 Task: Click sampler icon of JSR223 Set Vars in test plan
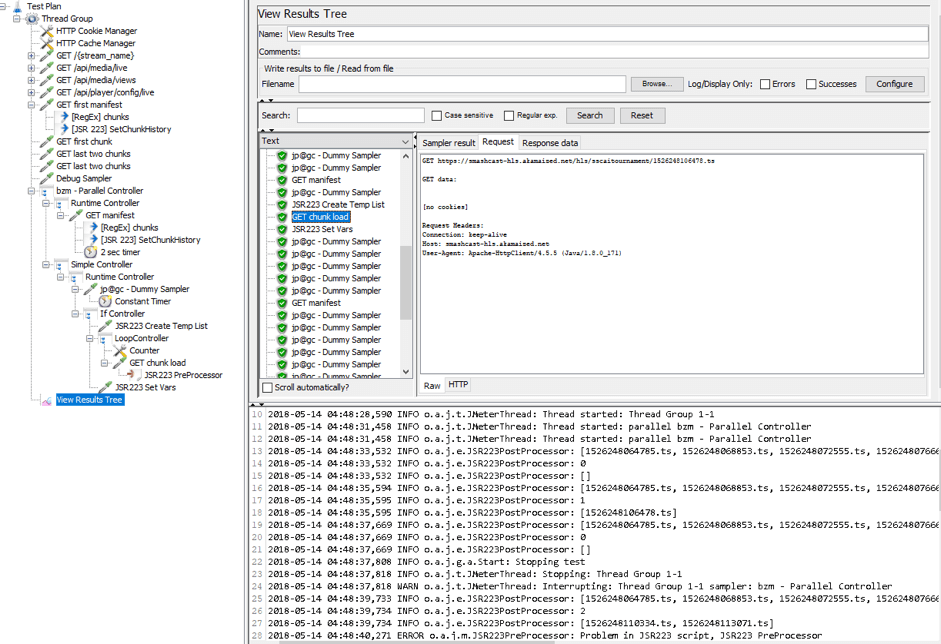(x=106, y=387)
